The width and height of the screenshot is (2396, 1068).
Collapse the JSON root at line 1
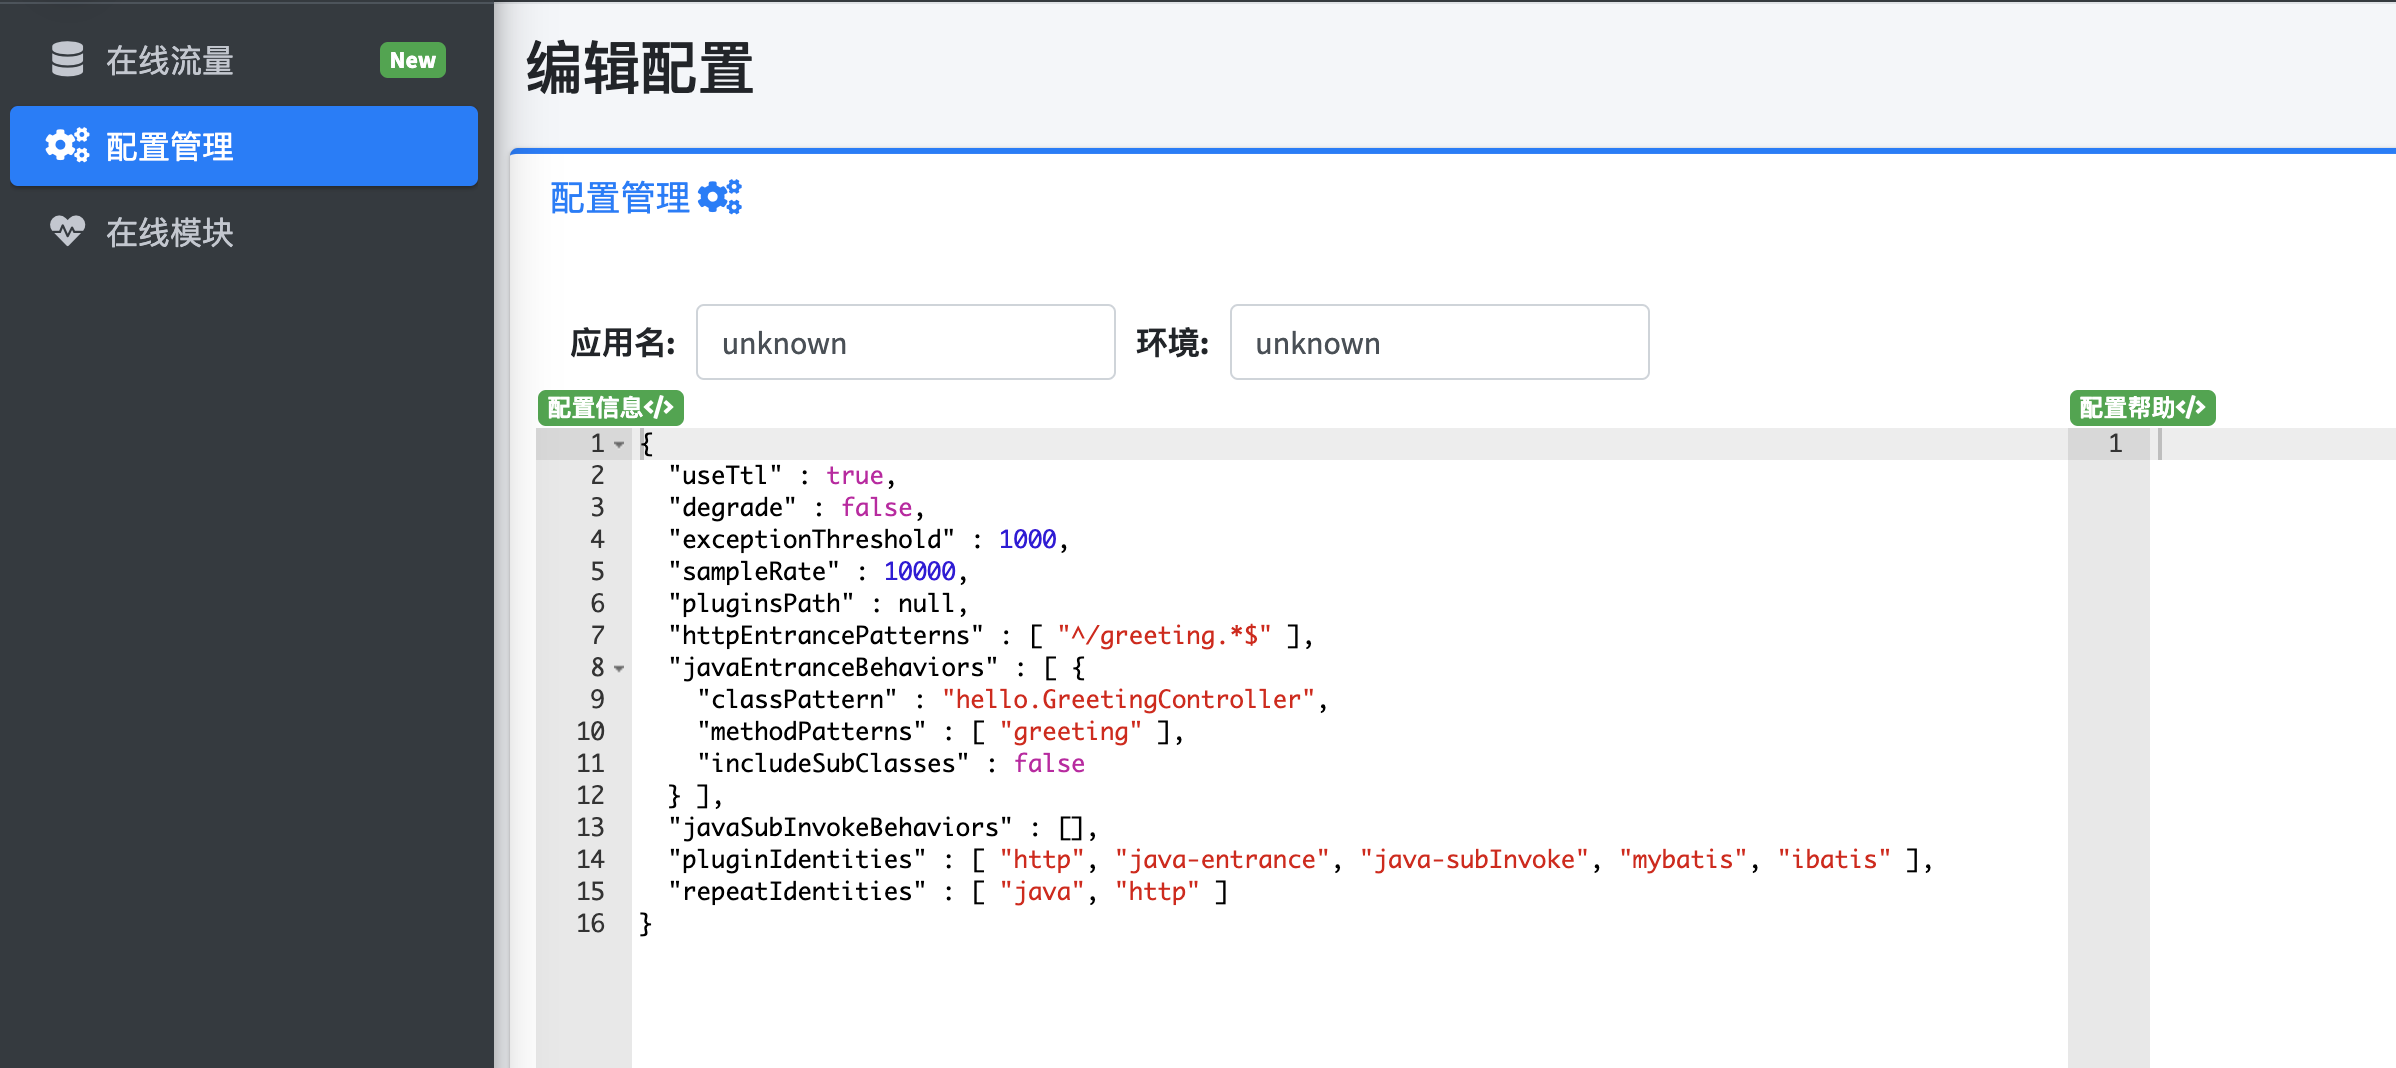[x=618, y=446]
